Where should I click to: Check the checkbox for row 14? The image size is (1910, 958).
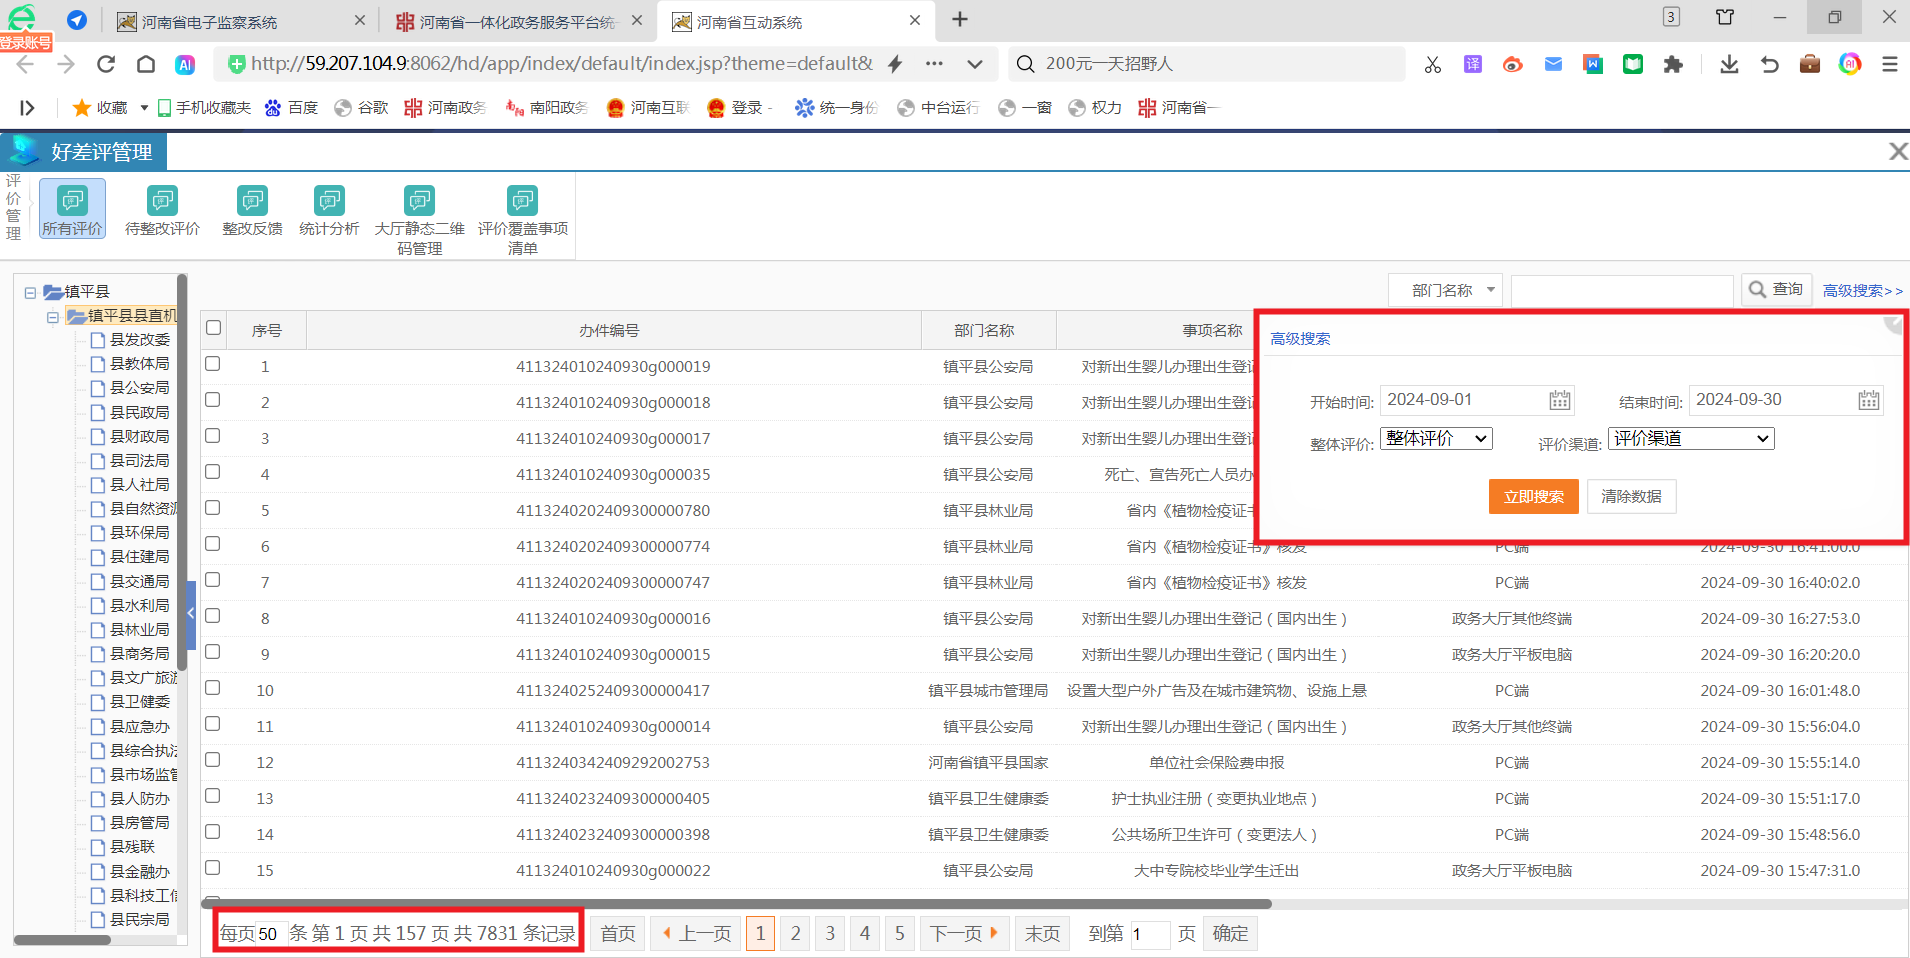pos(213,832)
